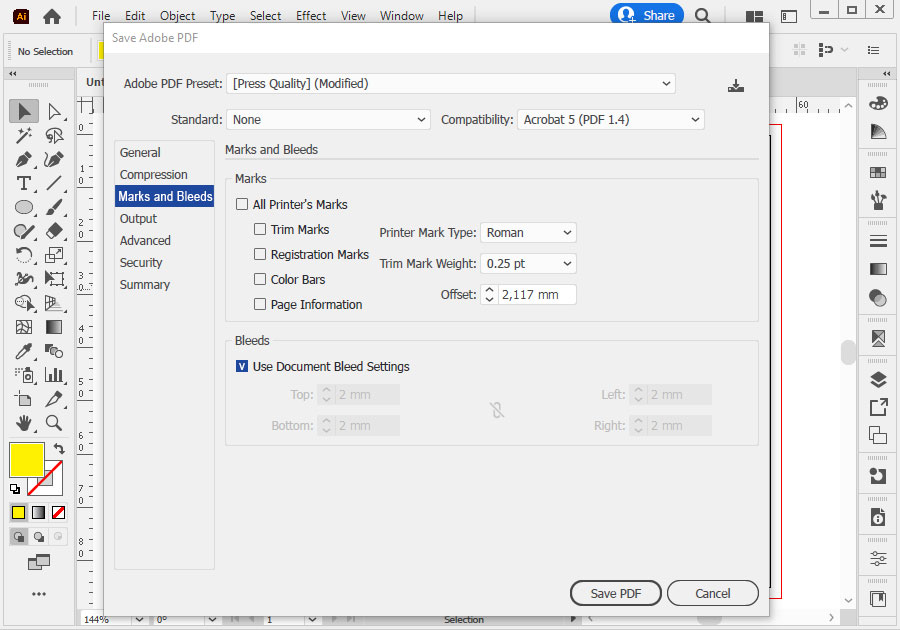900x630 pixels.
Task: Select the Type tool
Action: pyautogui.click(x=24, y=183)
